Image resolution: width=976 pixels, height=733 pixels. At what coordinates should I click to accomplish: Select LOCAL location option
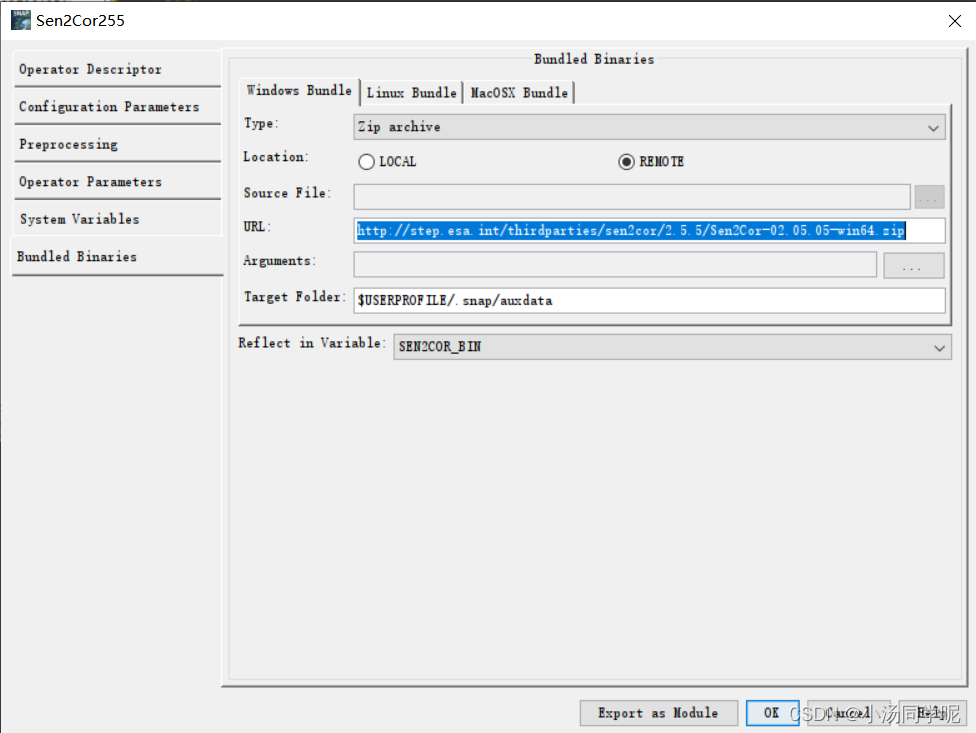tap(366, 160)
